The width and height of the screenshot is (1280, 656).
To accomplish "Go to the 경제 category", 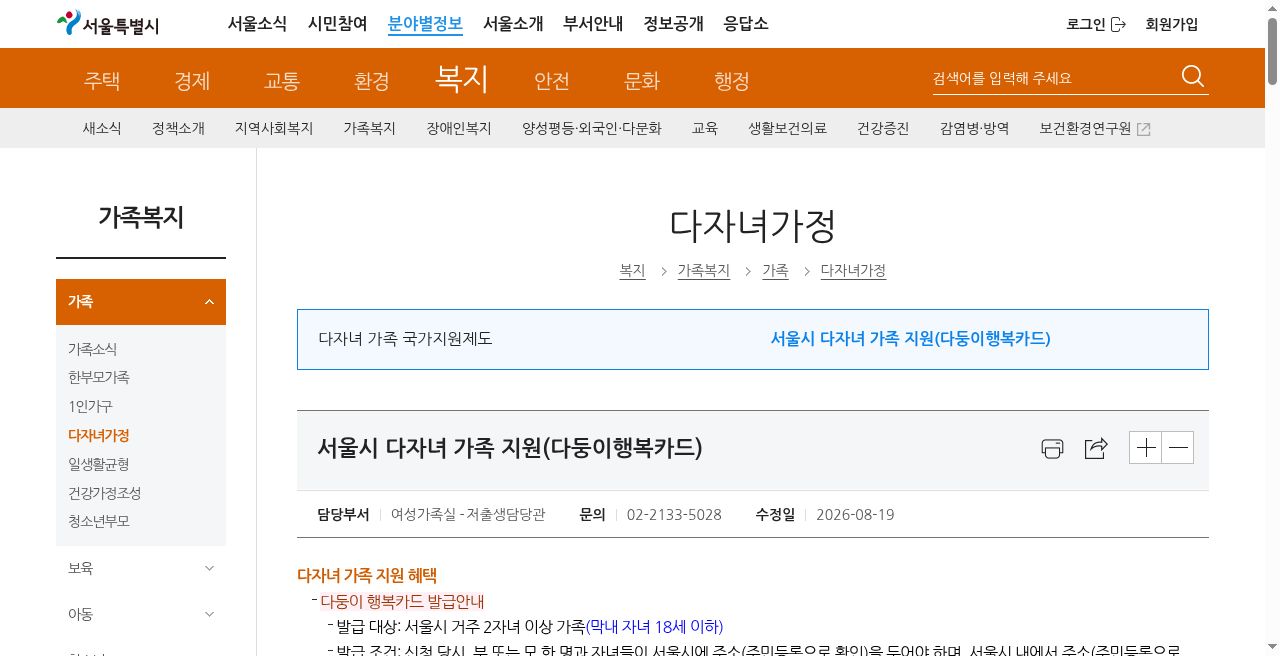I will 192,81.
